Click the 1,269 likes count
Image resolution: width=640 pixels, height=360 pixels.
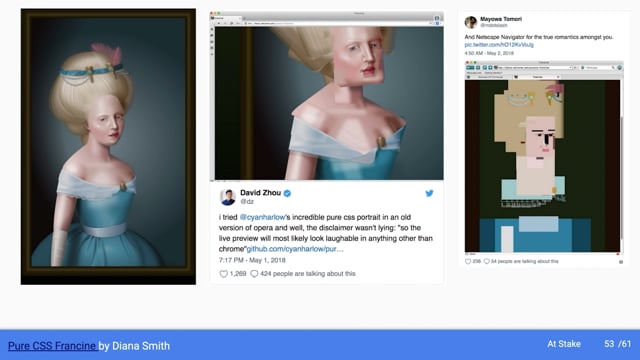[238, 273]
